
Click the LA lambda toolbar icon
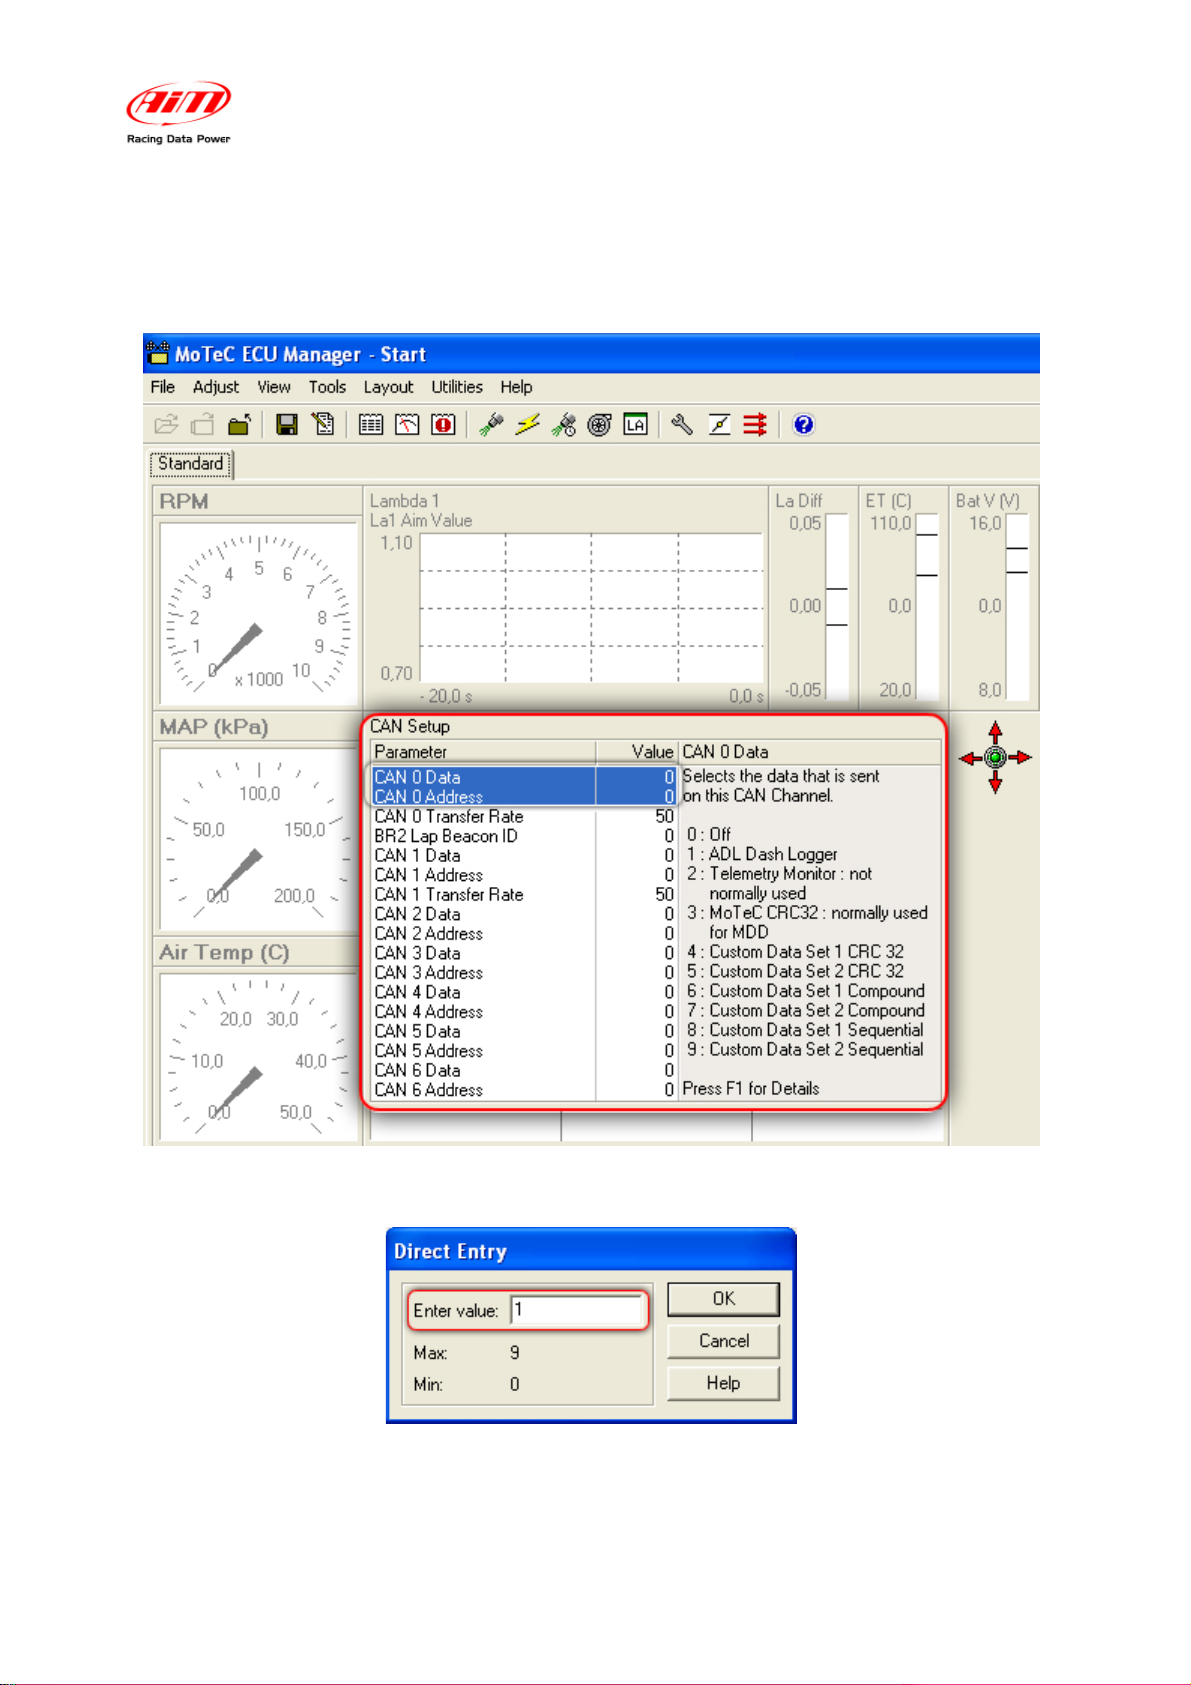635,425
